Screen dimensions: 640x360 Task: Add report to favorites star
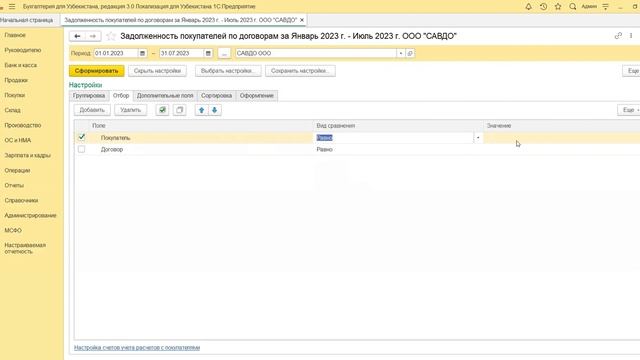111,36
